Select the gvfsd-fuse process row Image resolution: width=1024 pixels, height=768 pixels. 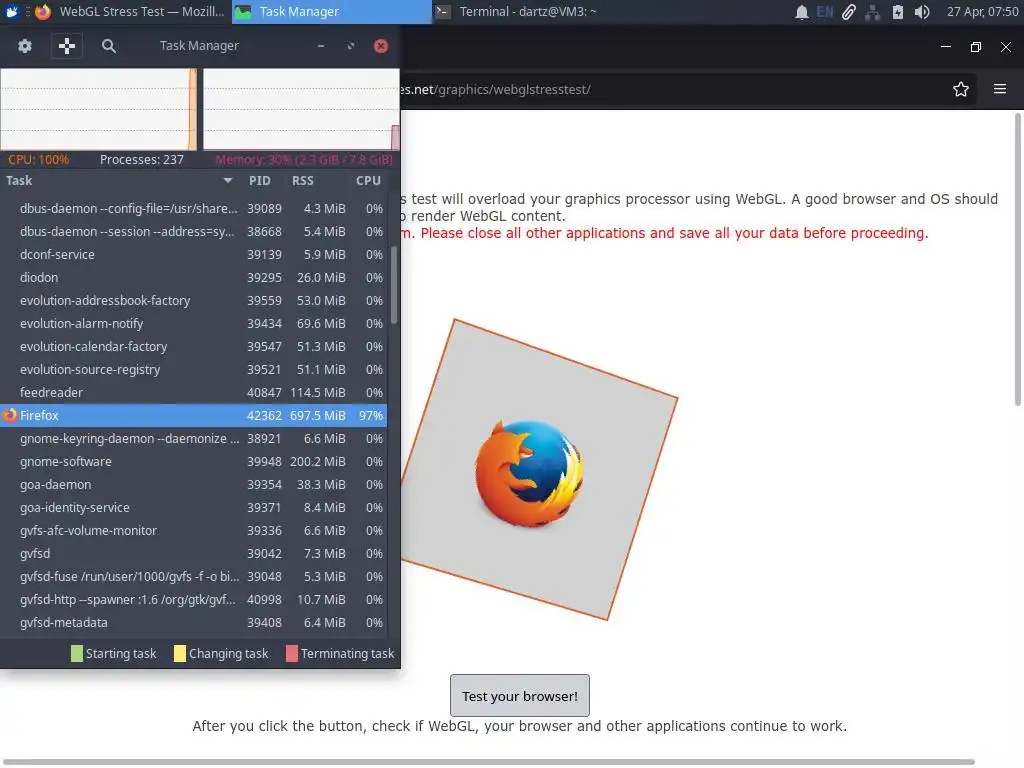click(193, 577)
